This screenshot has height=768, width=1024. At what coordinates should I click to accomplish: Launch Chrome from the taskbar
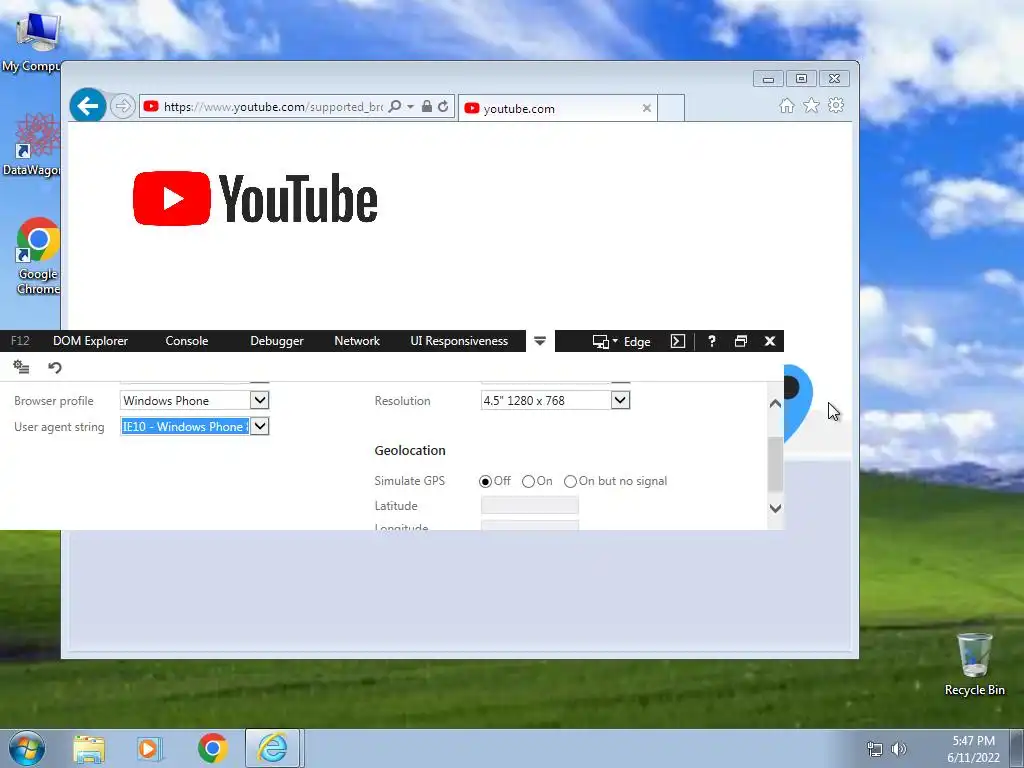(212, 748)
